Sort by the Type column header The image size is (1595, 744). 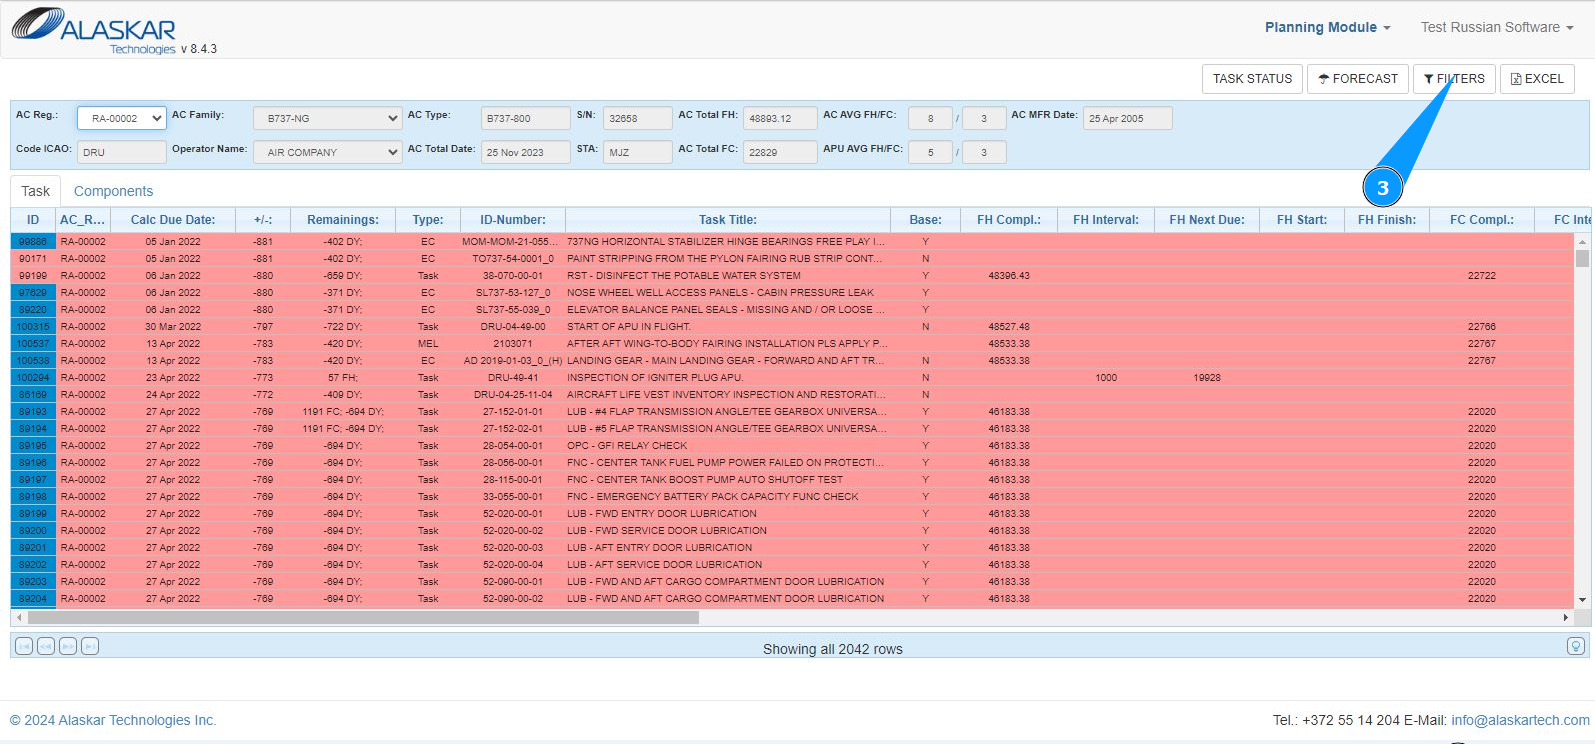coord(428,220)
